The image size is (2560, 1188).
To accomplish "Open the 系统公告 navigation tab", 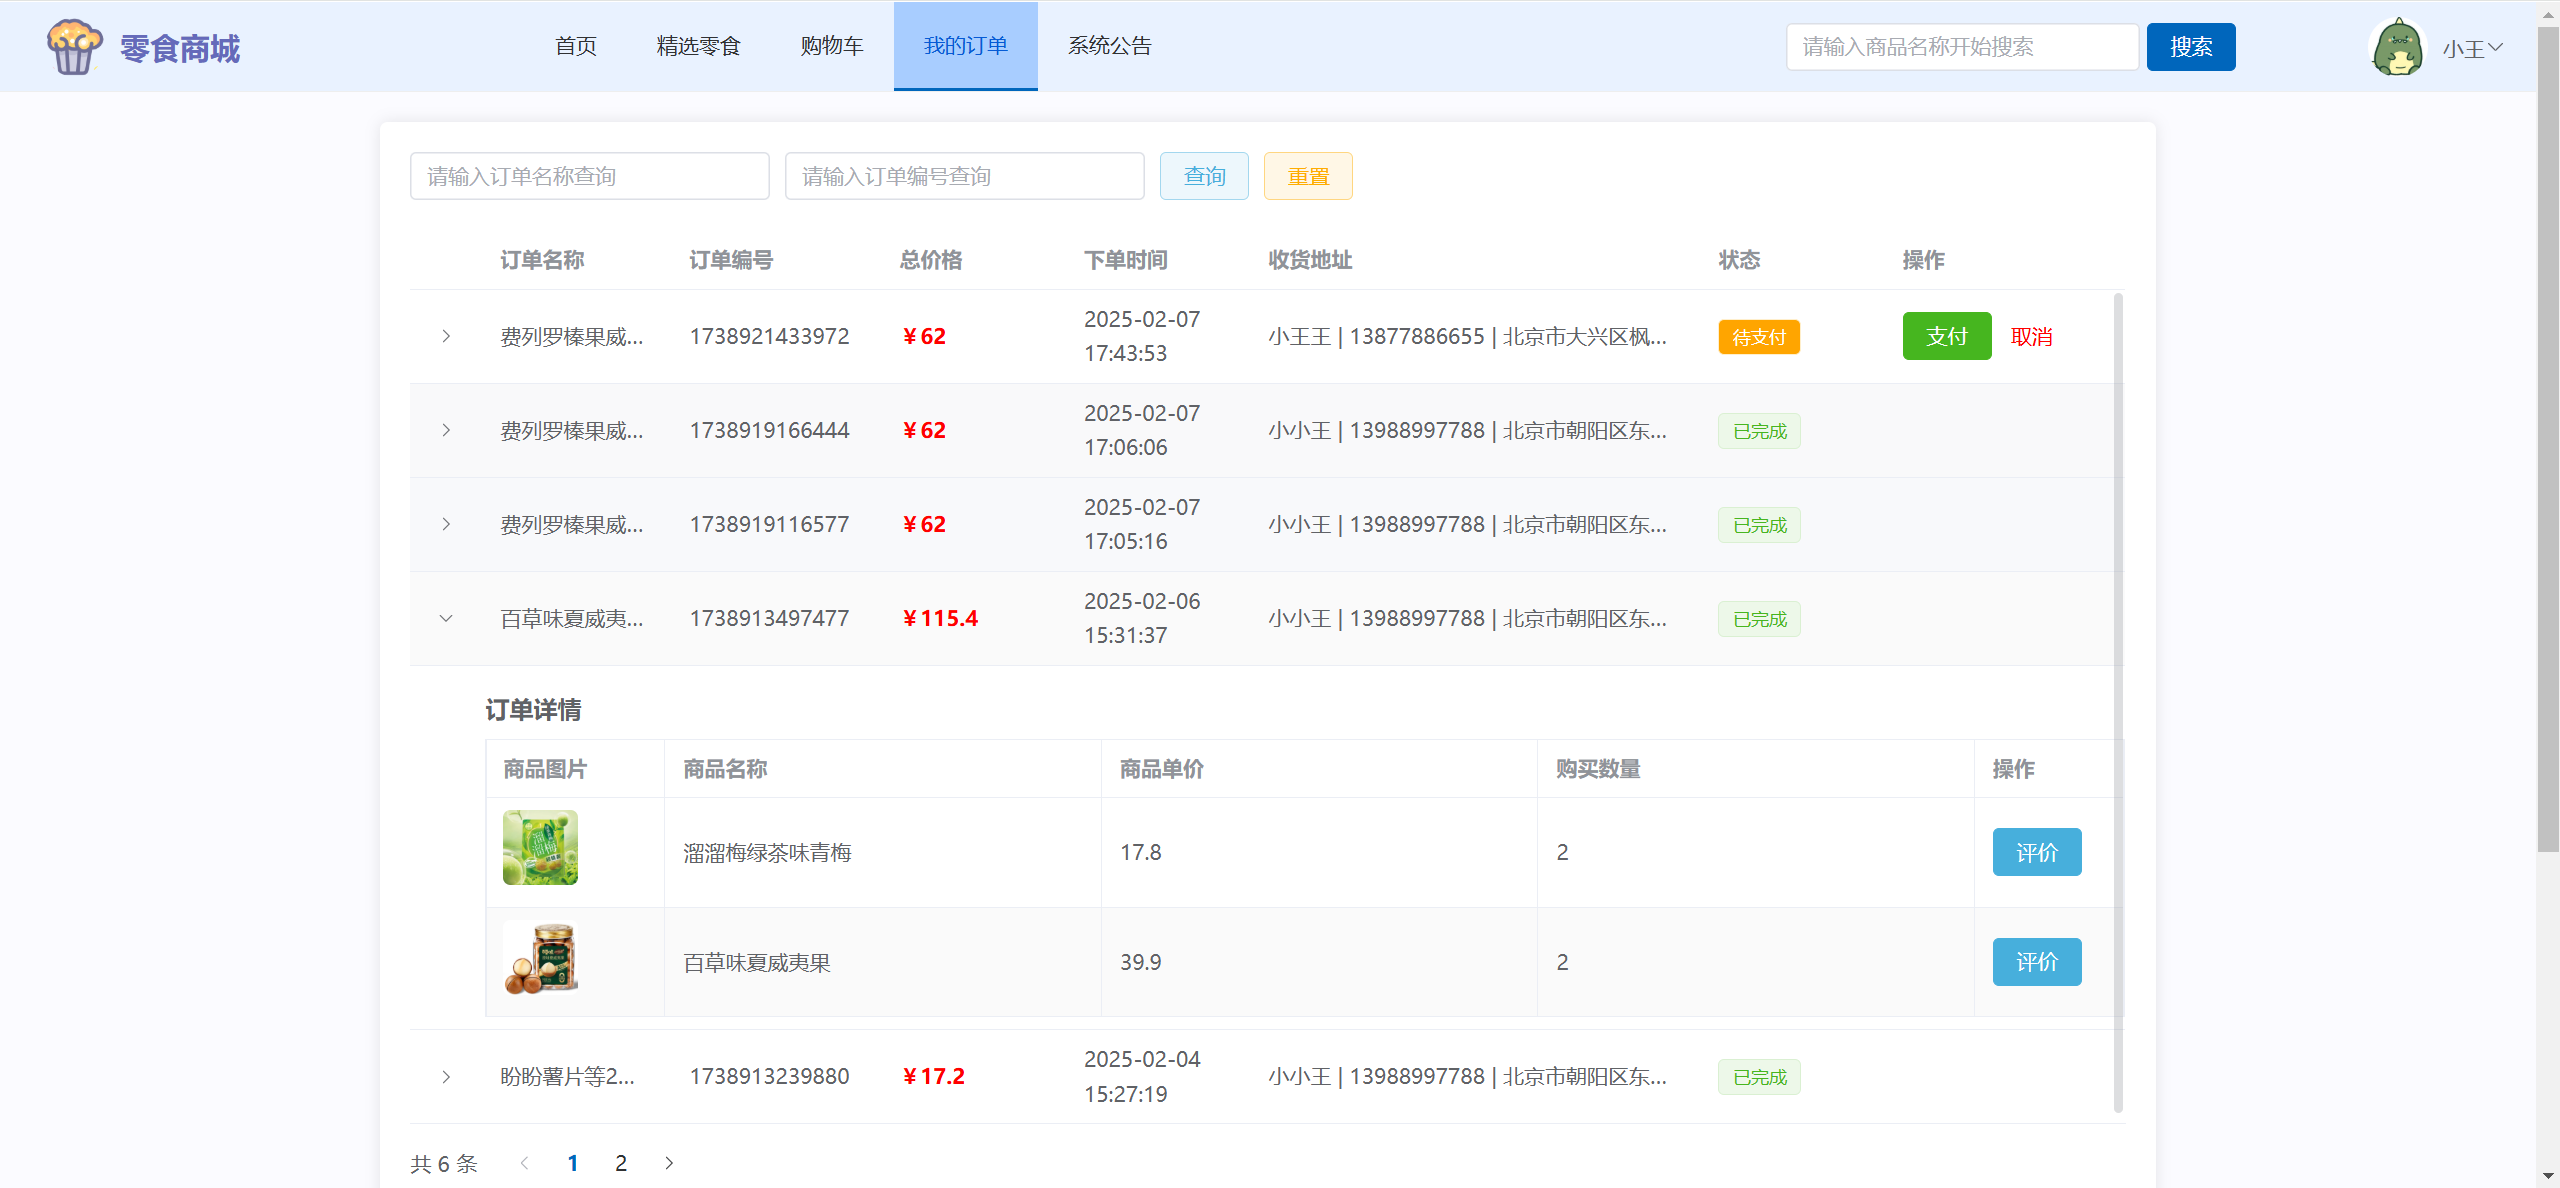I will (1109, 46).
